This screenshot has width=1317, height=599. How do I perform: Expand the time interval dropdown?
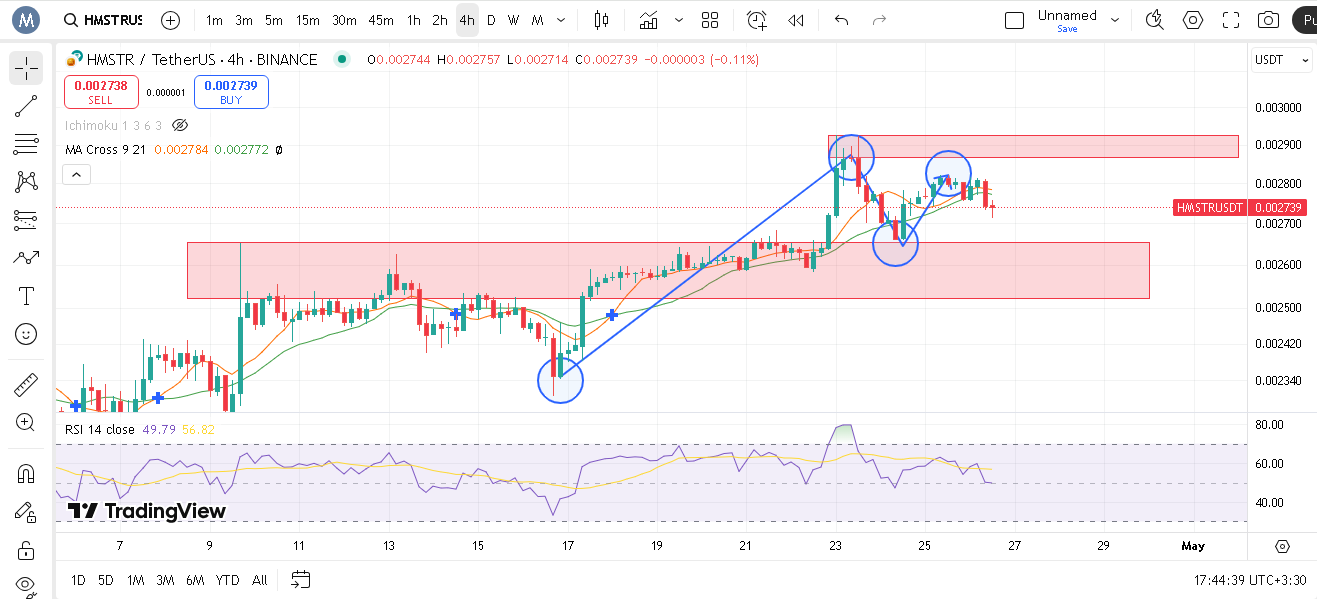tap(560, 20)
